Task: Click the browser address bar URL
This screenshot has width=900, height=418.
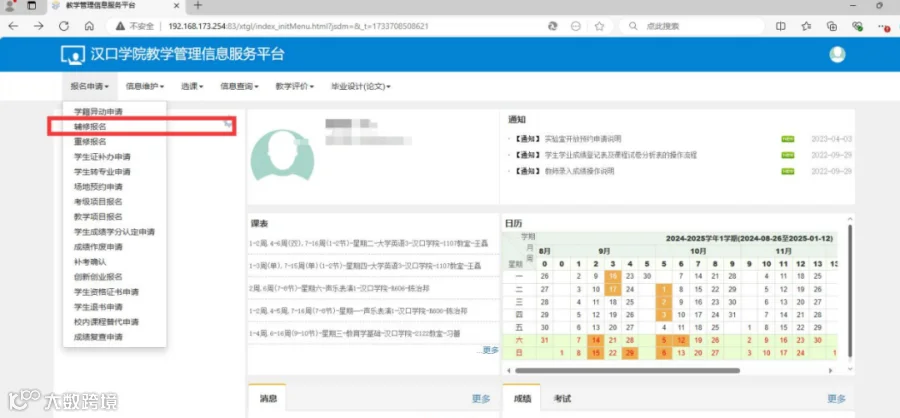Action: pyautogui.click(x=298, y=26)
